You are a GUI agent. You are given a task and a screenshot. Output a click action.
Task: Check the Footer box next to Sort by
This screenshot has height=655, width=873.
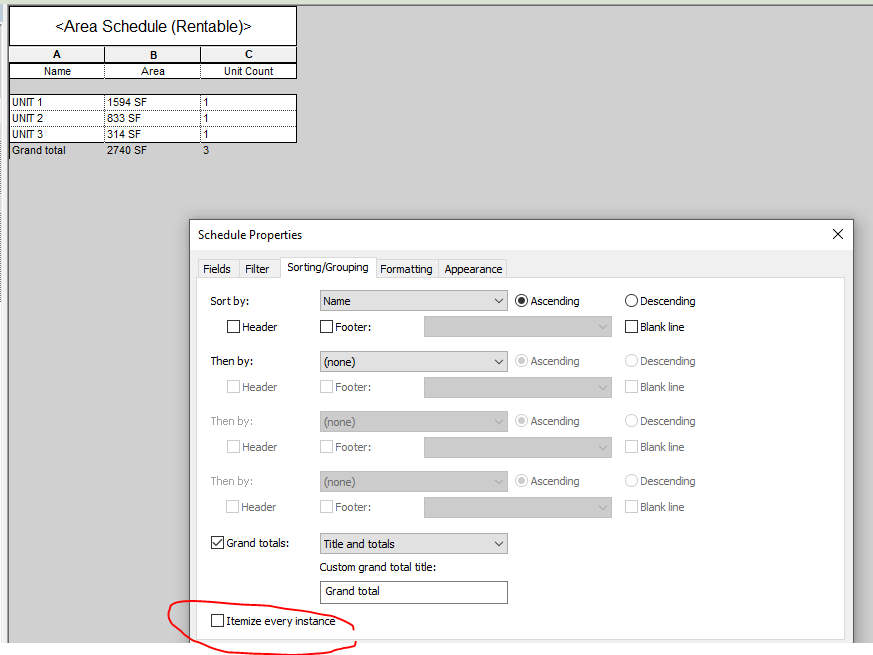pyautogui.click(x=326, y=326)
